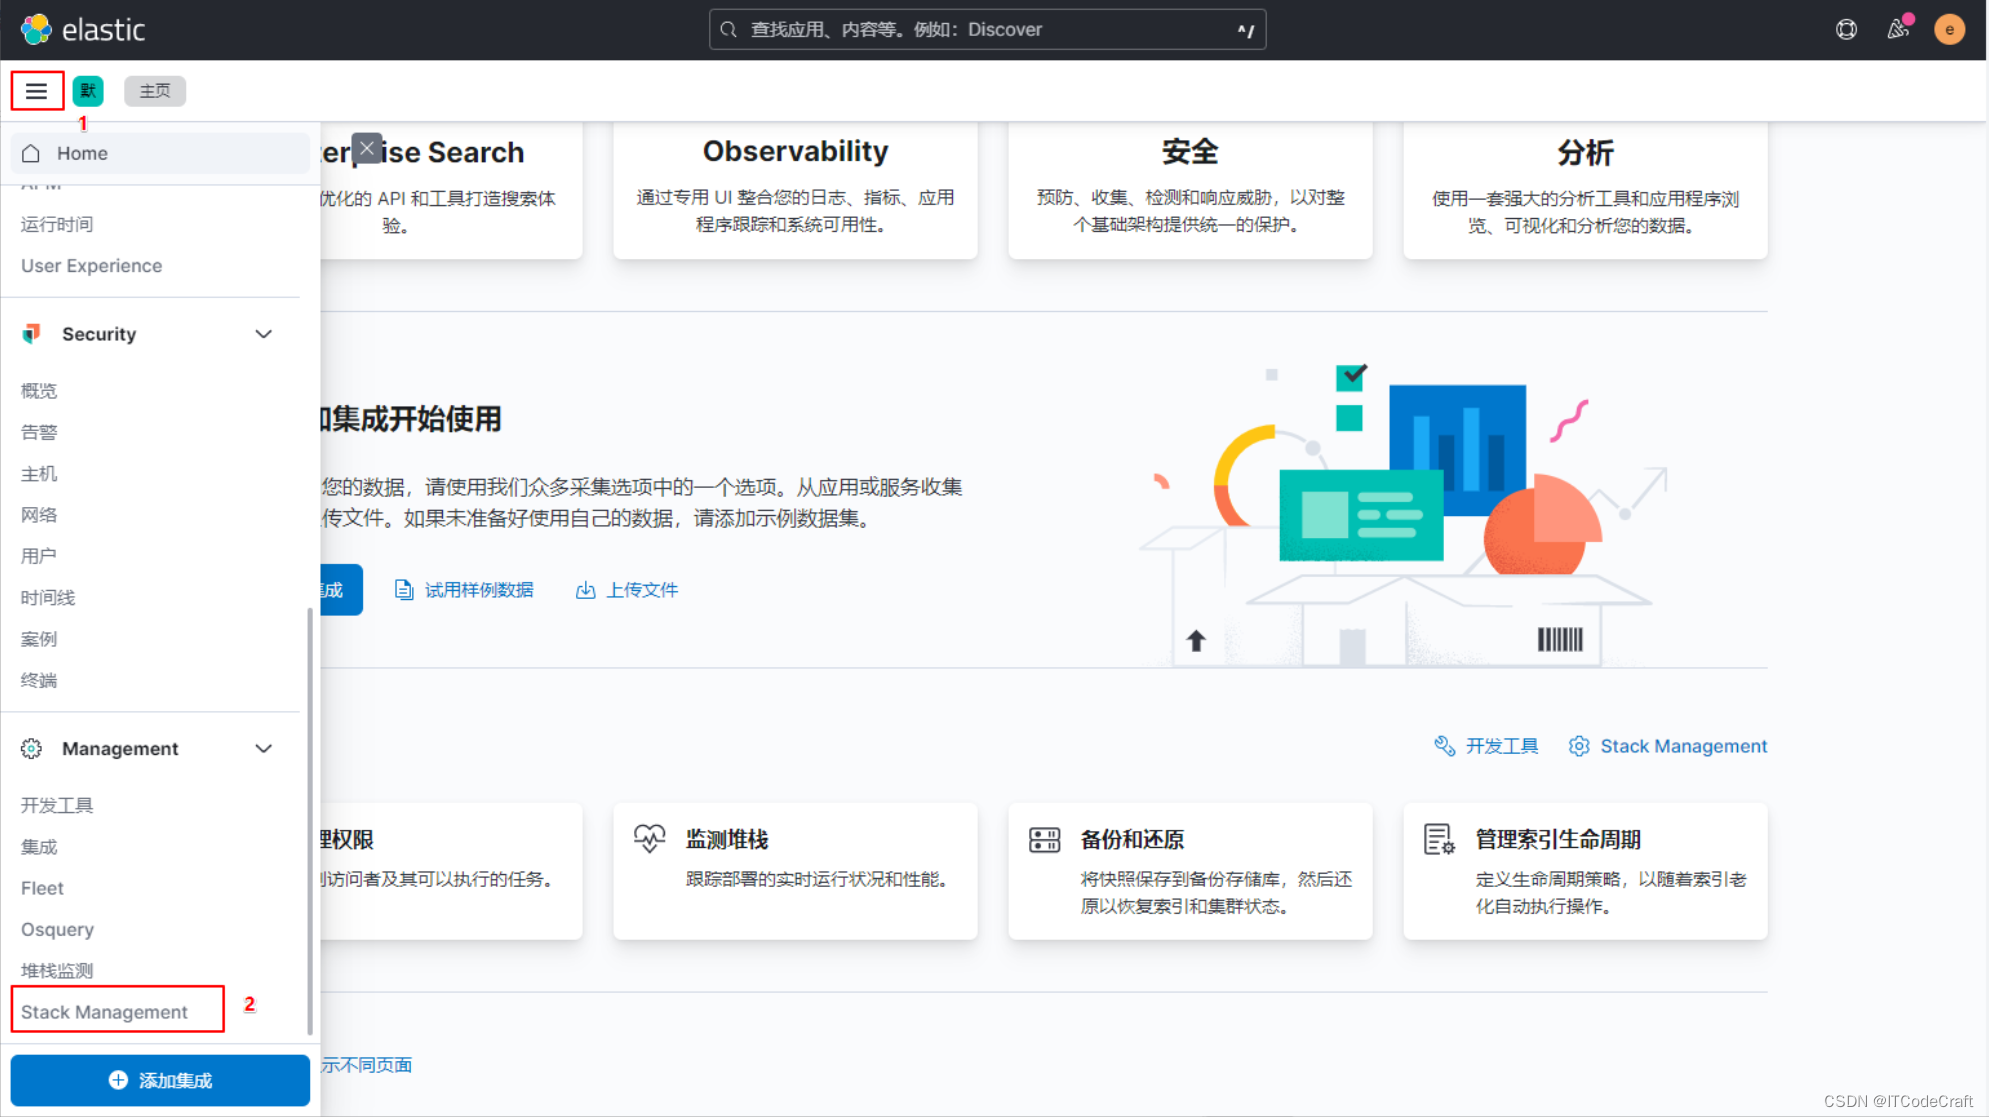This screenshot has width=1989, height=1117.
Task: Click the Stack Management link on right
Action: (1684, 746)
